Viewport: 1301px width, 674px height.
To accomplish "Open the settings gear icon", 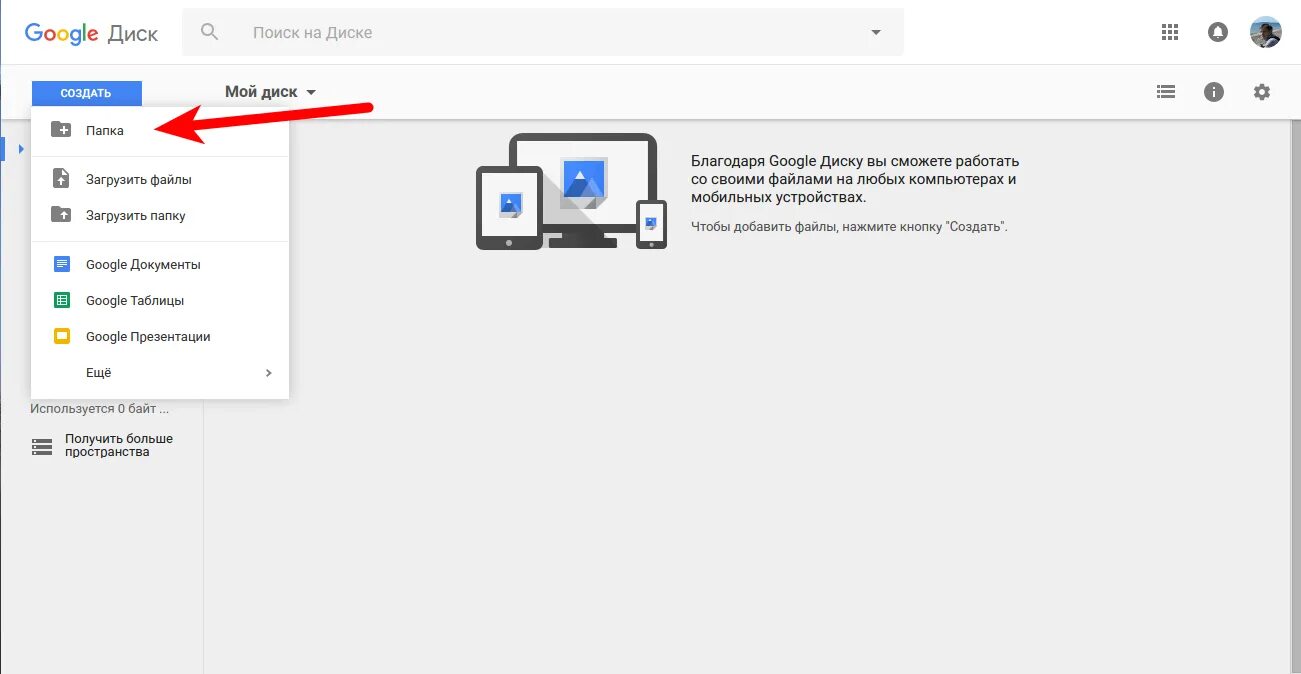I will [1262, 92].
